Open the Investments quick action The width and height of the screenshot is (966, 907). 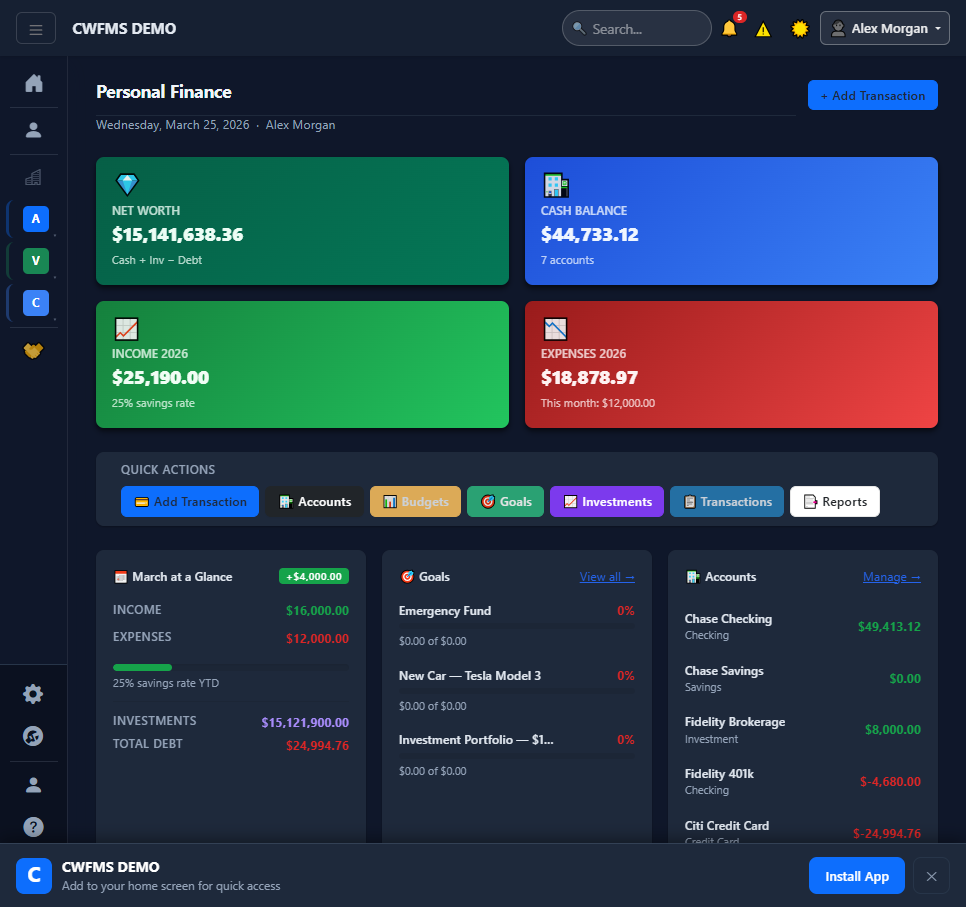pos(606,501)
